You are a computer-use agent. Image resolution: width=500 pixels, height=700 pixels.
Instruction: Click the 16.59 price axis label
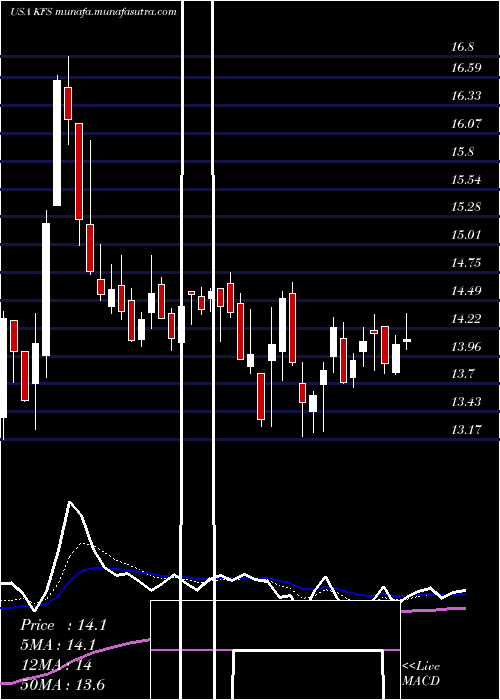click(466, 68)
